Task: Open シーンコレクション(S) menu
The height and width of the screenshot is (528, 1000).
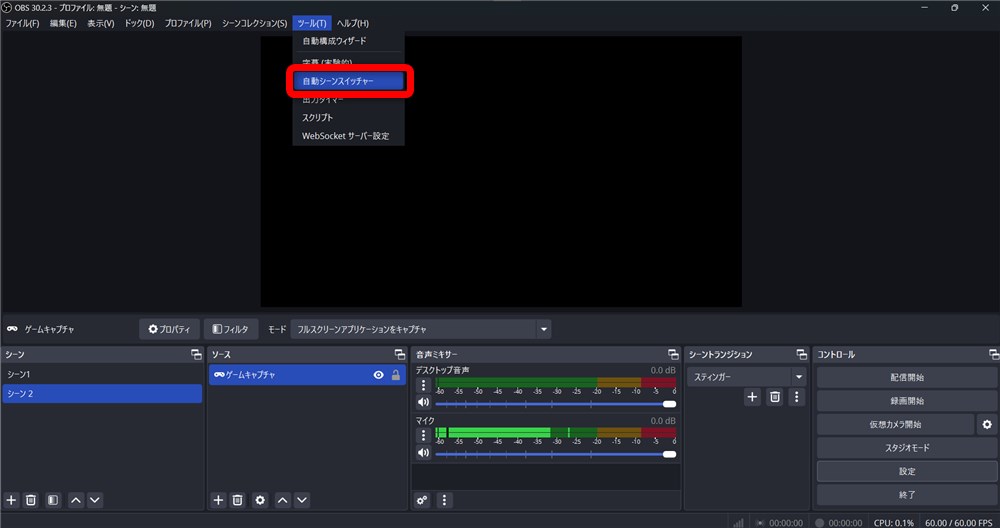Action: point(254,24)
